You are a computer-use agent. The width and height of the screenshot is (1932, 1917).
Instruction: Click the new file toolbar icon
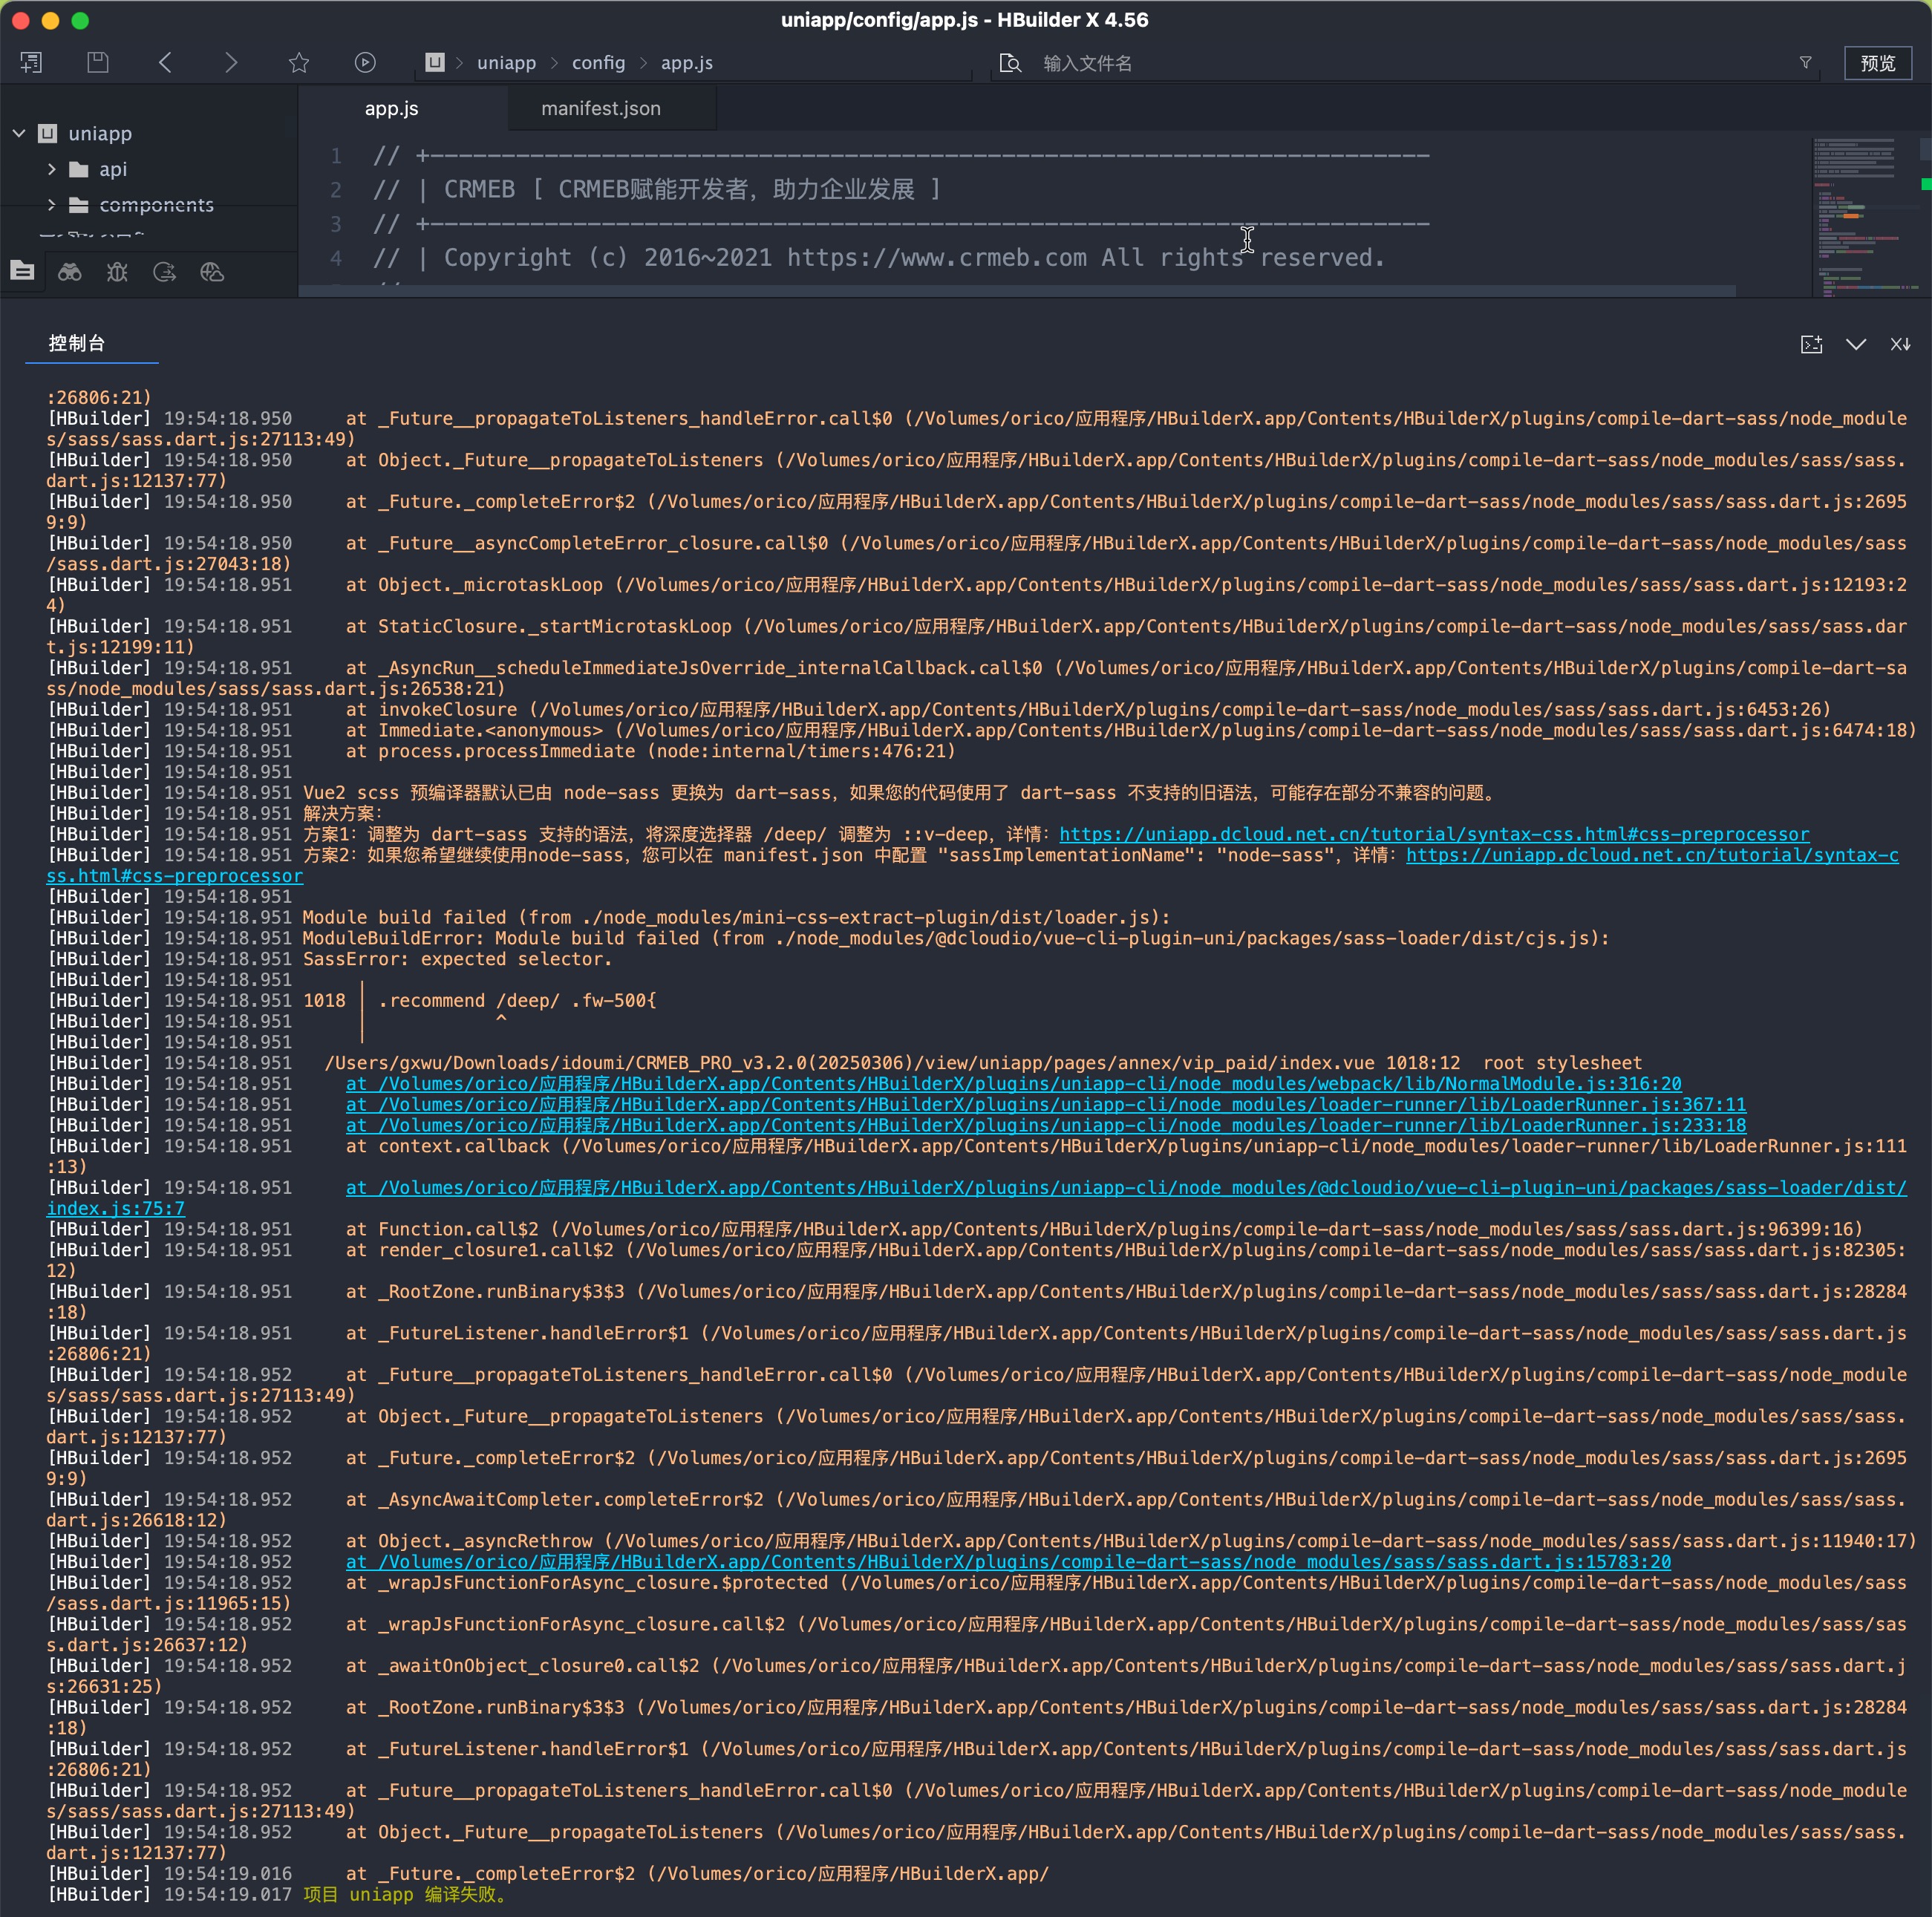coord(31,62)
